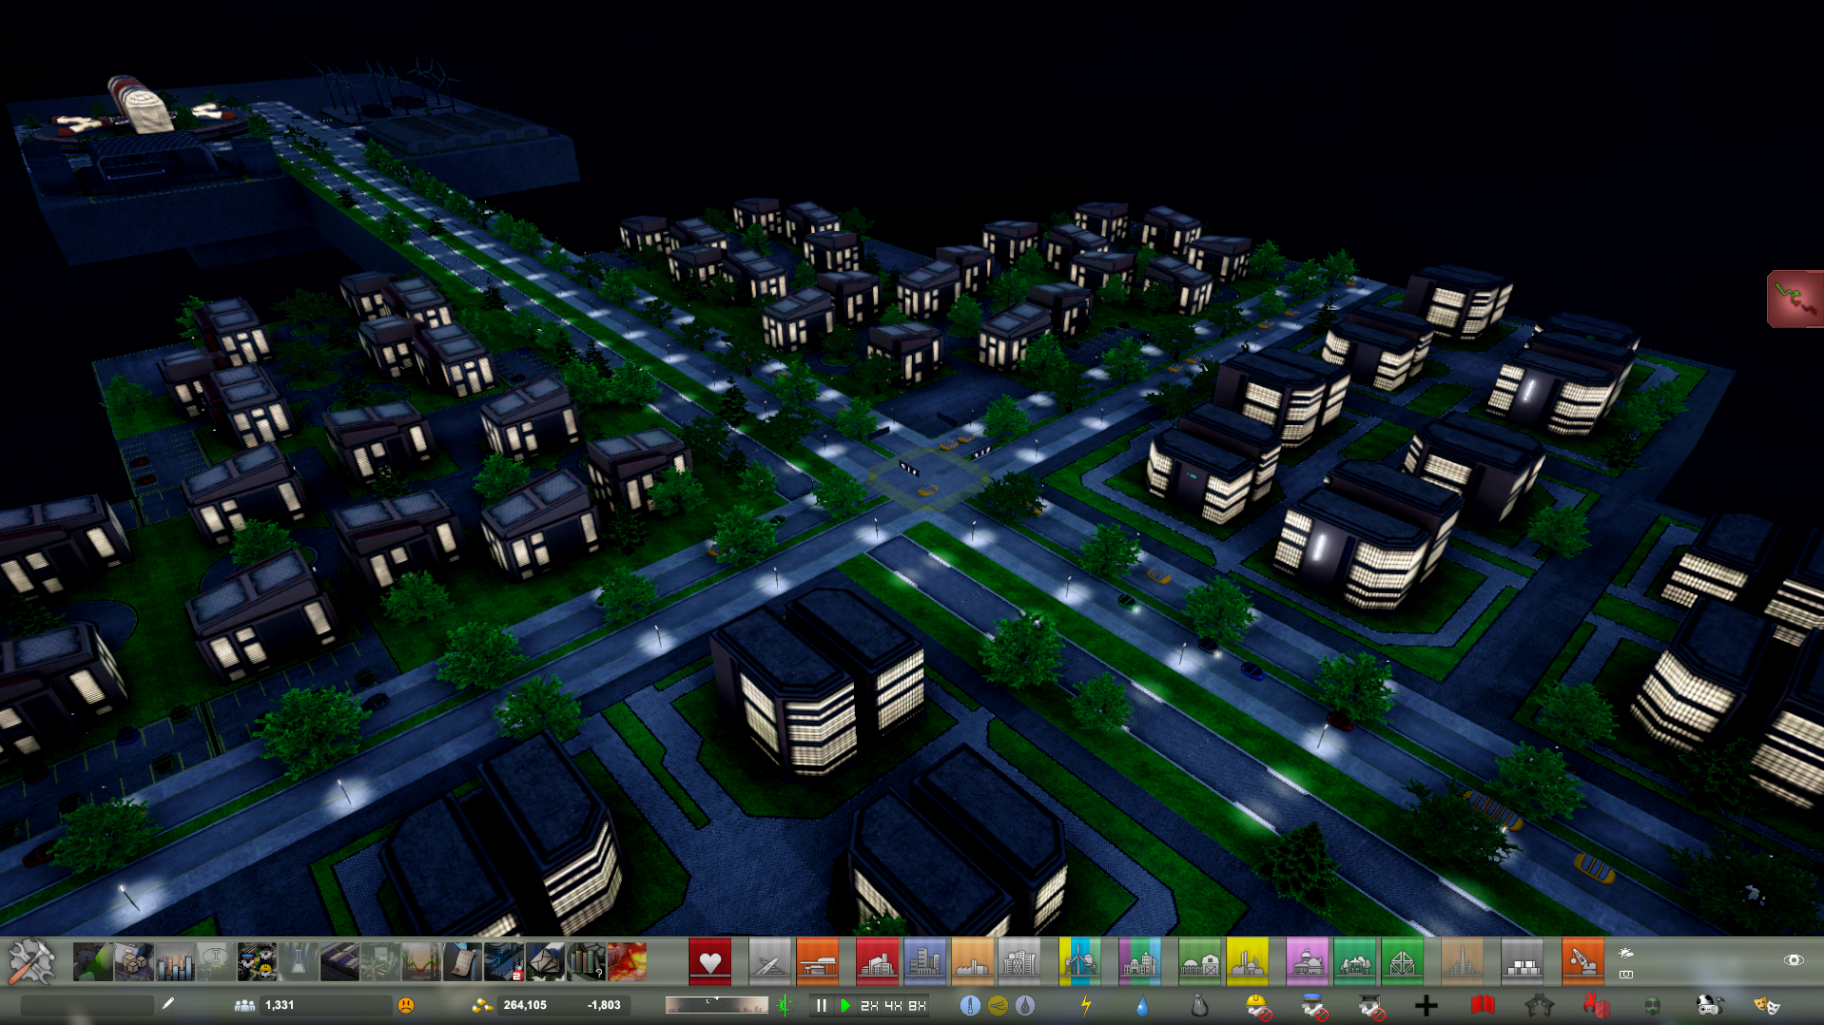Set simulation speed to 8X
Image resolution: width=1824 pixels, height=1025 pixels.
pyautogui.click(x=917, y=1005)
